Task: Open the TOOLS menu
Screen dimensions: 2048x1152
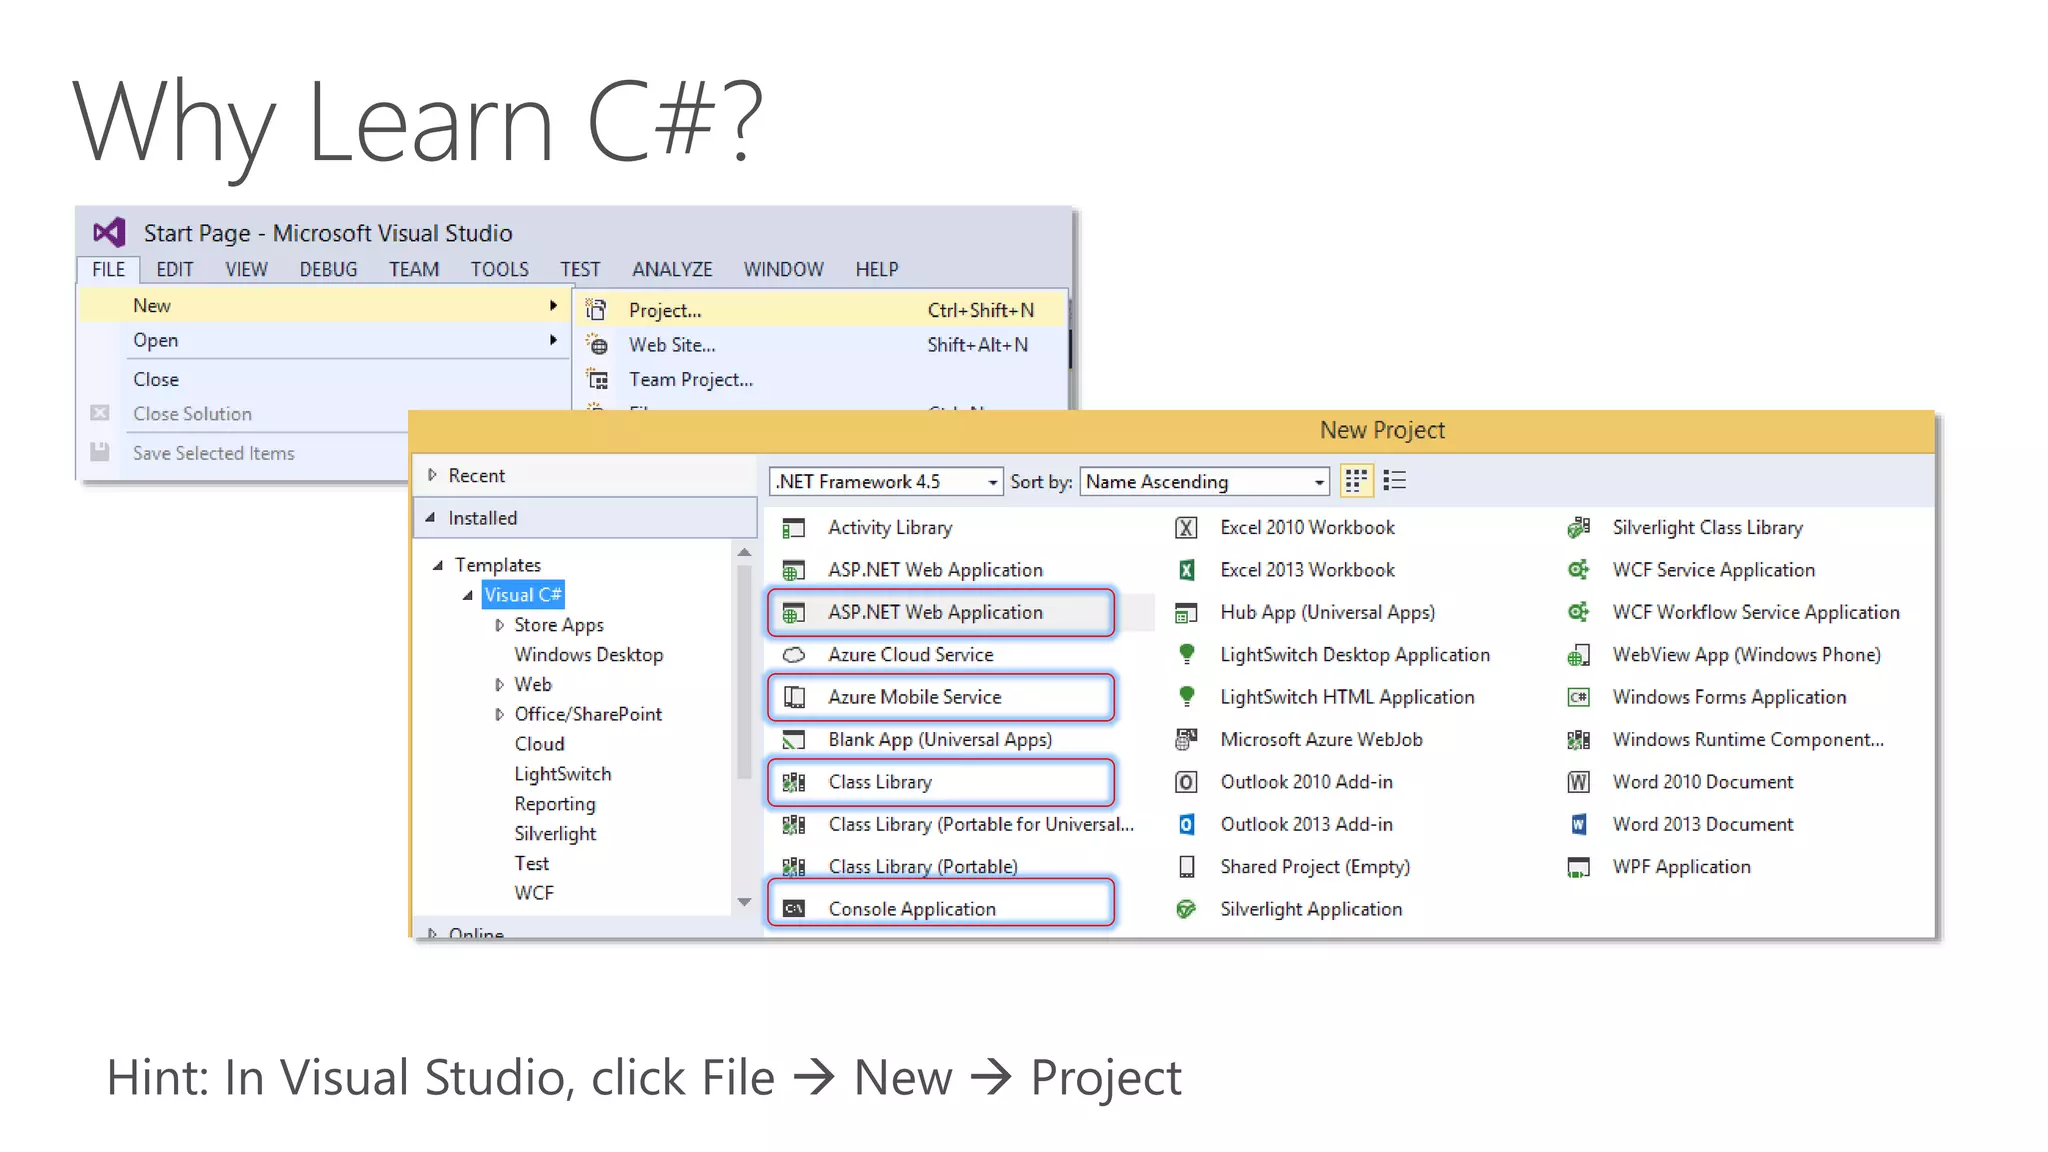Action: [499, 269]
